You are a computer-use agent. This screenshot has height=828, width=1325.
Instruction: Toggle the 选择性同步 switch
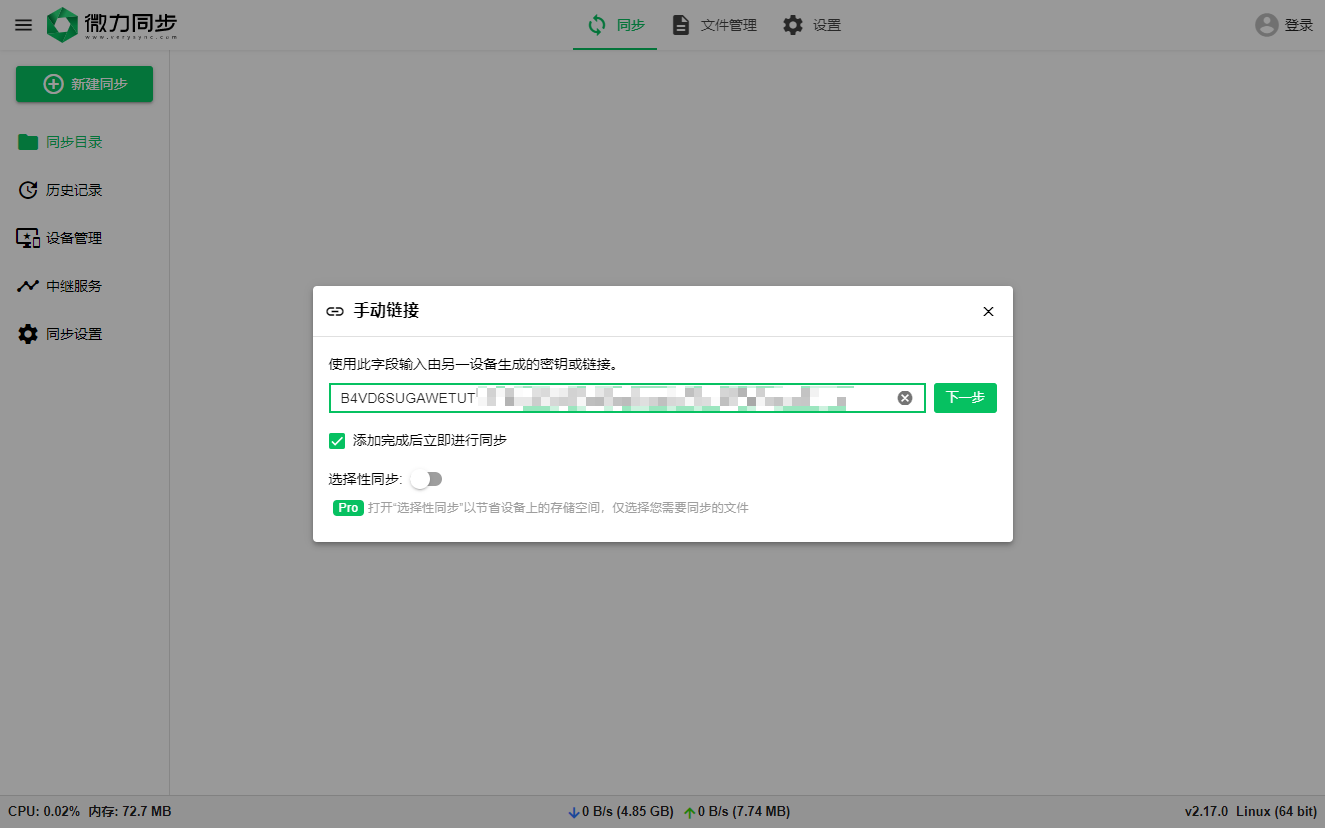[426, 479]
